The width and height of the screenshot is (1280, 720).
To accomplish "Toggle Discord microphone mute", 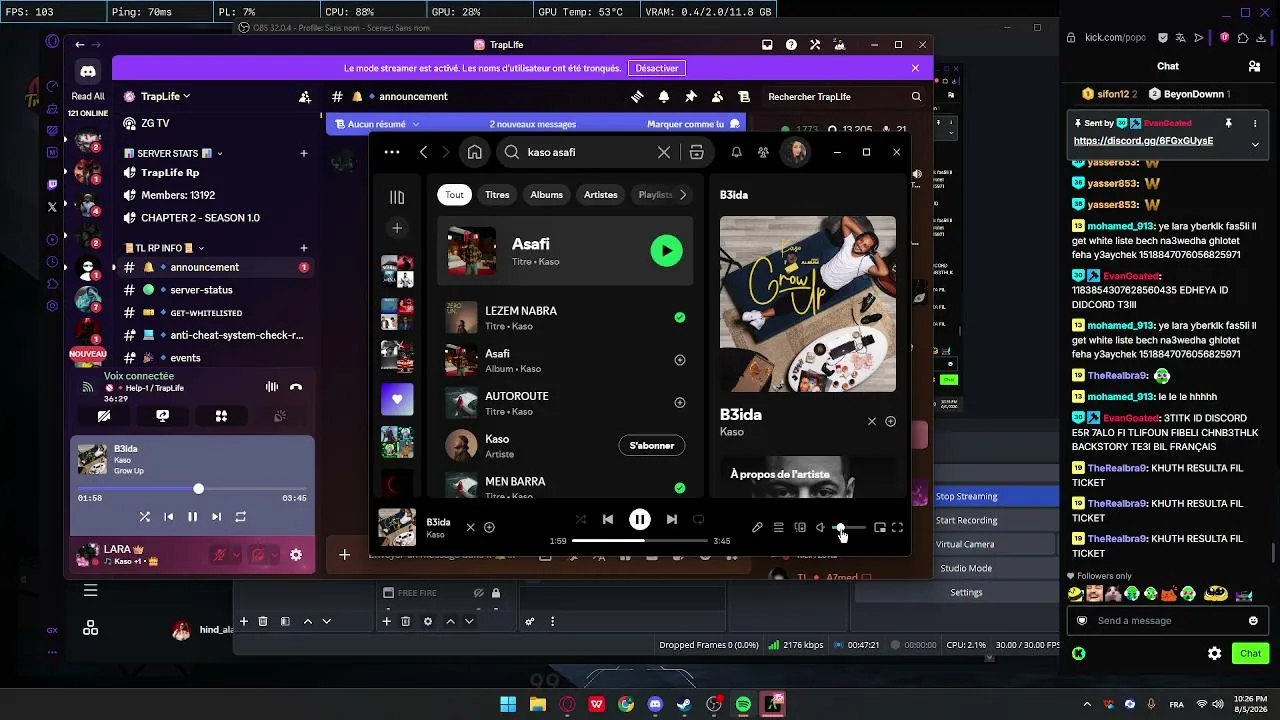I will (x=219, y=555).
